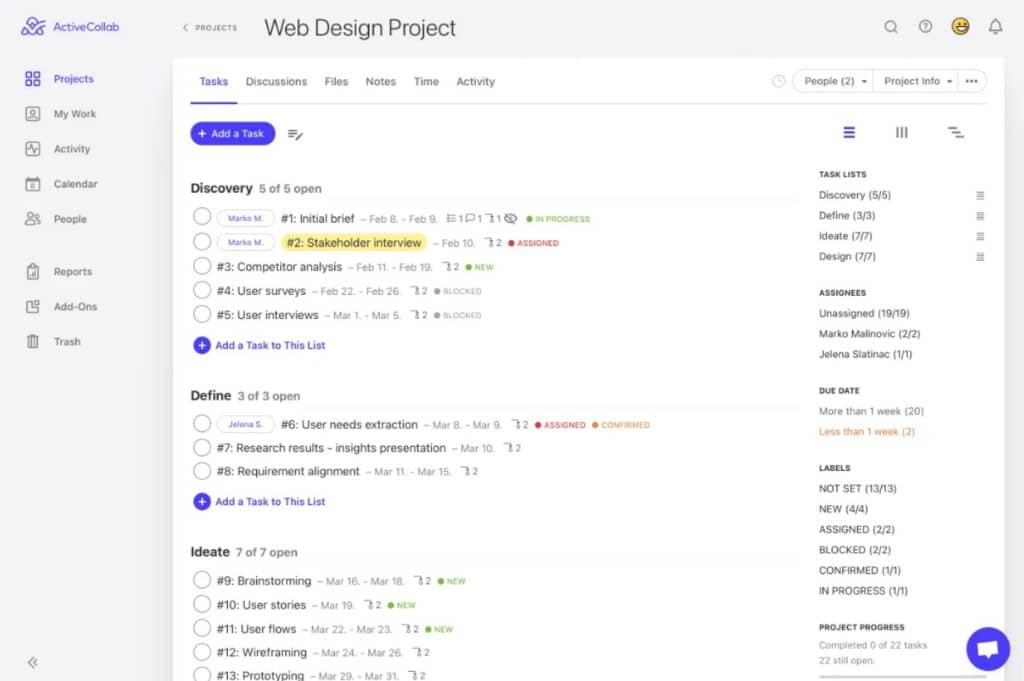This screenshot has width=1024, height=681.
Task: Open the notifications bell
Action: [995, 27]
